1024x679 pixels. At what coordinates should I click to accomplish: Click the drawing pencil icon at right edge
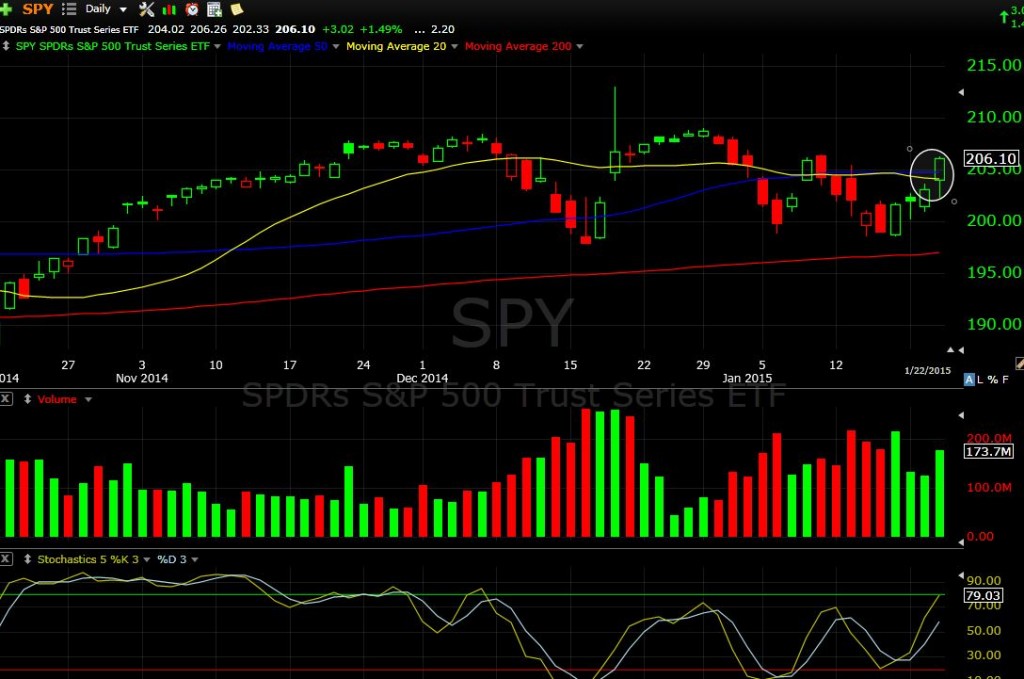1019,363
